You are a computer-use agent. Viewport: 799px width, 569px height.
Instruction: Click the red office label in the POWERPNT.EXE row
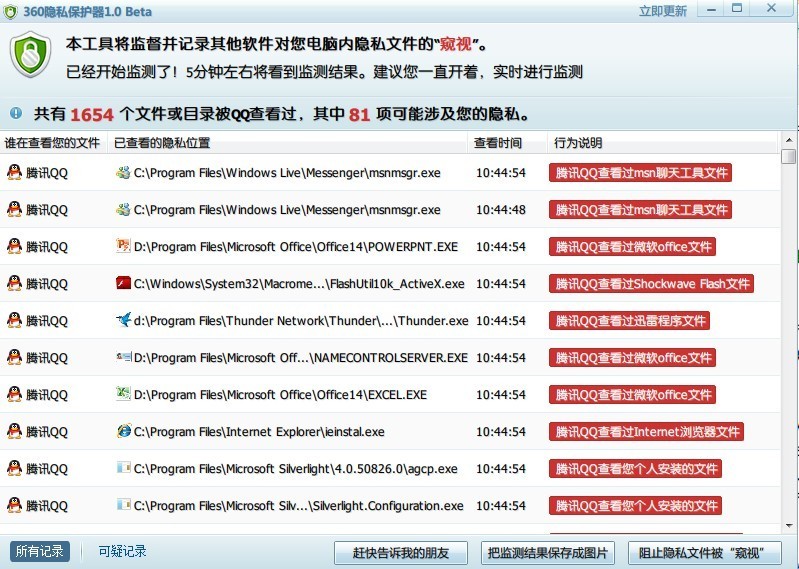(632, 247)
